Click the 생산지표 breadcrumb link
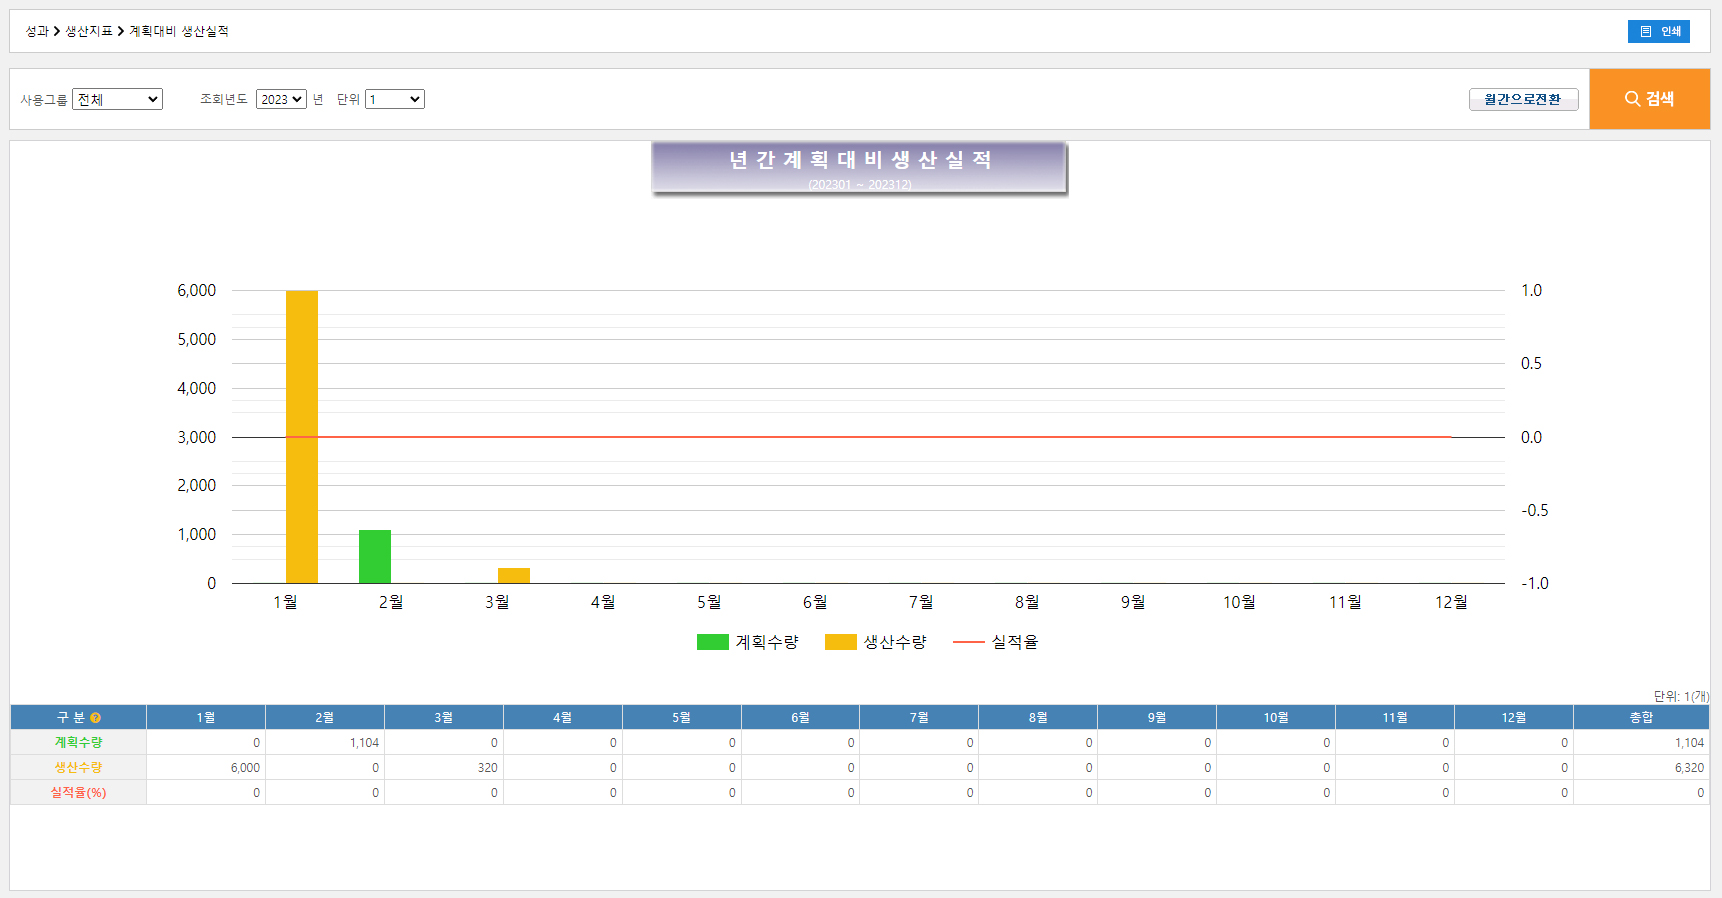 click(89, 31)
